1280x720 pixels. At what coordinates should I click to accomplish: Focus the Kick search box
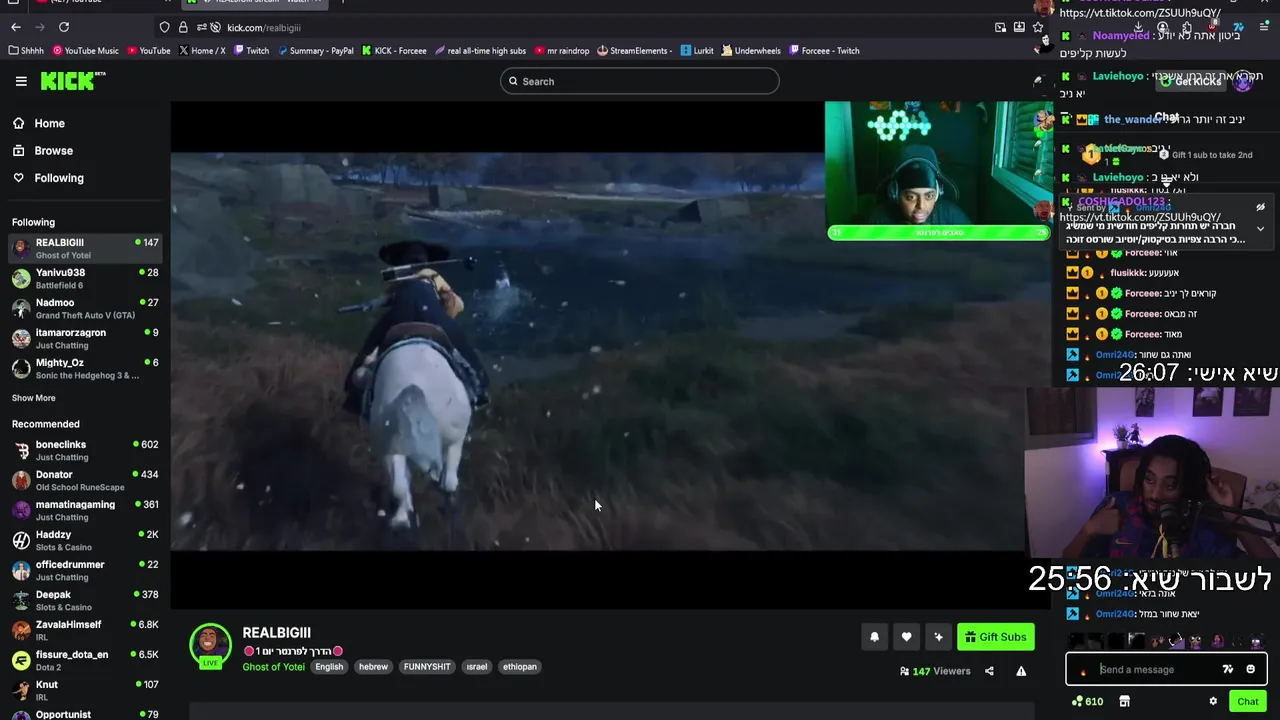tap(640, 81)
